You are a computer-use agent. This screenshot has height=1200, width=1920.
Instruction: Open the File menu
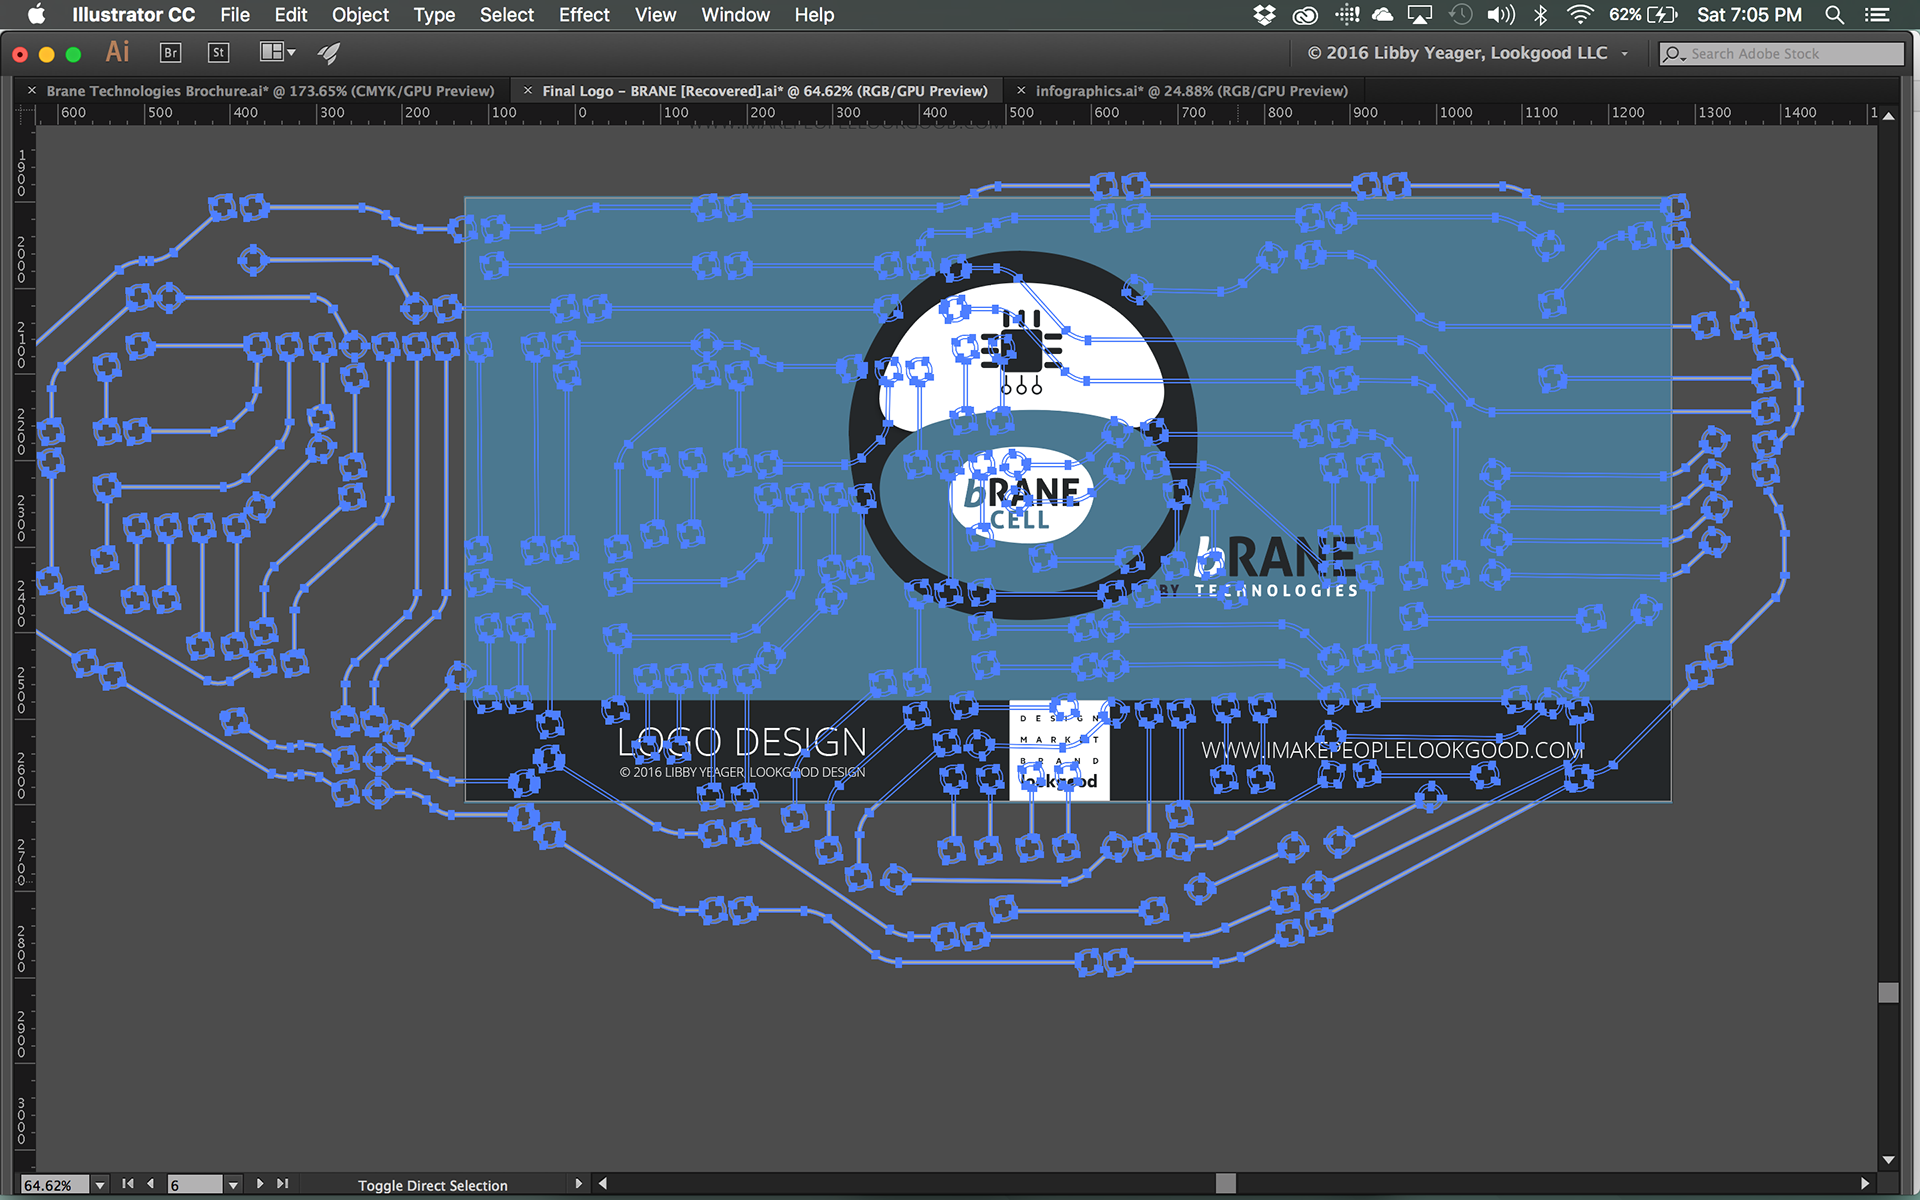point(235,14)
